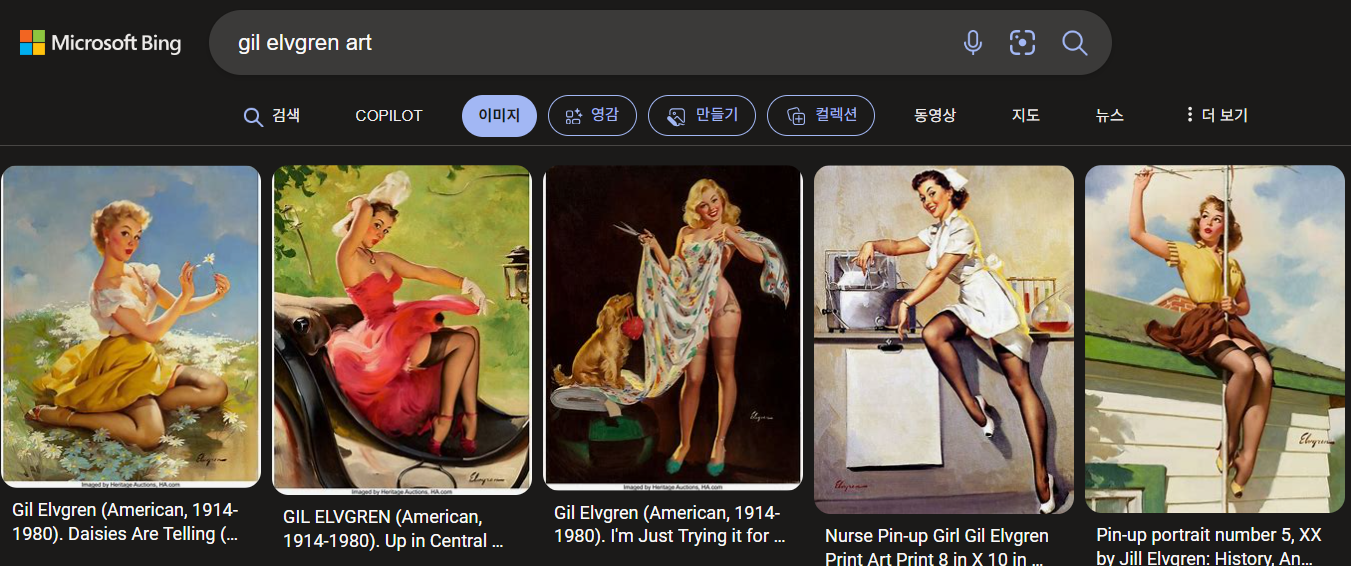The image size is (1351, 566).
Task: Open the 컬렉션 tab
Action: click(x=821, y=116)
